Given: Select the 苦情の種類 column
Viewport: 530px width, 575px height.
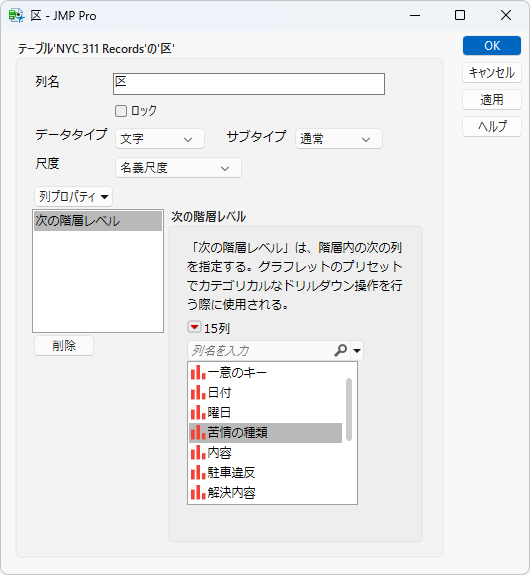Looking at the screenshot, I should coord(266,433).
